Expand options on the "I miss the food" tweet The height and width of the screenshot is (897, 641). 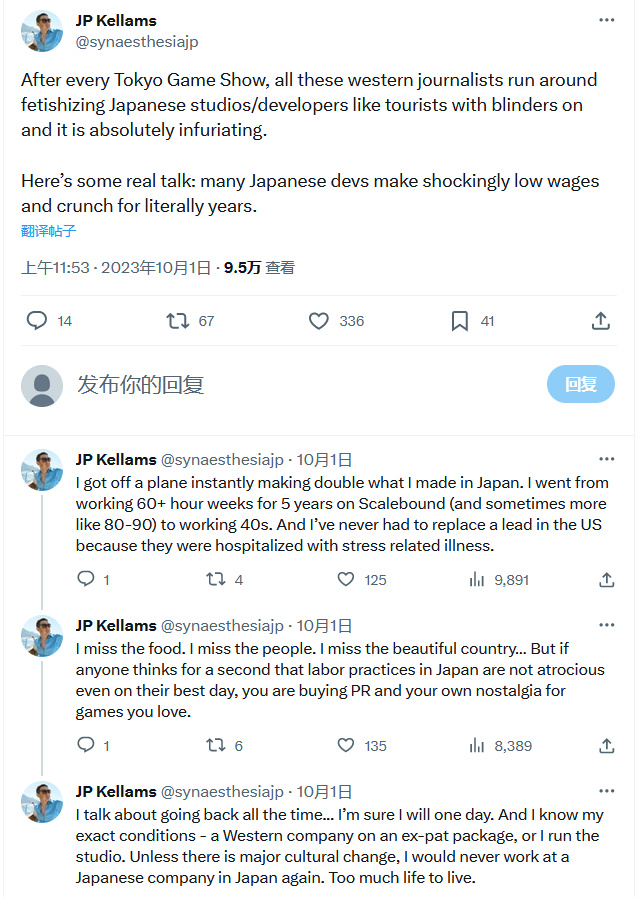tap(607, 625)
